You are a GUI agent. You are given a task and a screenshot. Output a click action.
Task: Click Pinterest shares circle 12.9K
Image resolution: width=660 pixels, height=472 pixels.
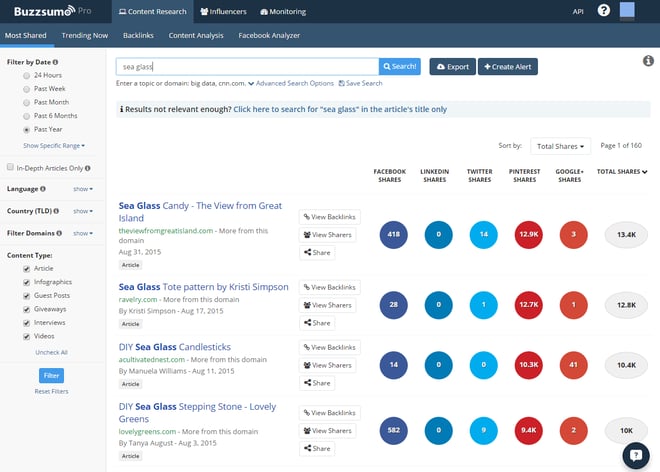click(529, 235)
